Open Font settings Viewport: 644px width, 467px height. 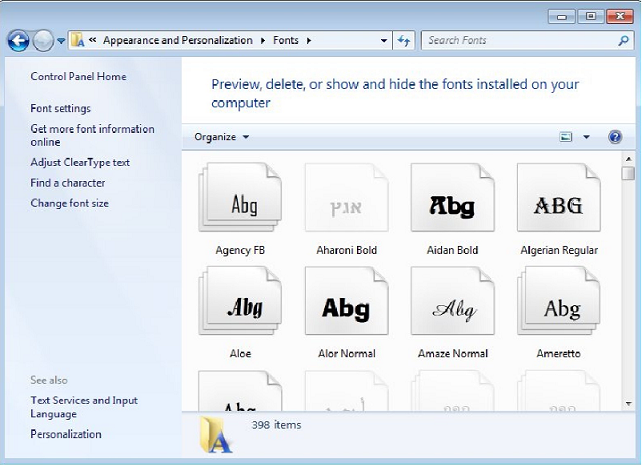click(x=60, y=108)
